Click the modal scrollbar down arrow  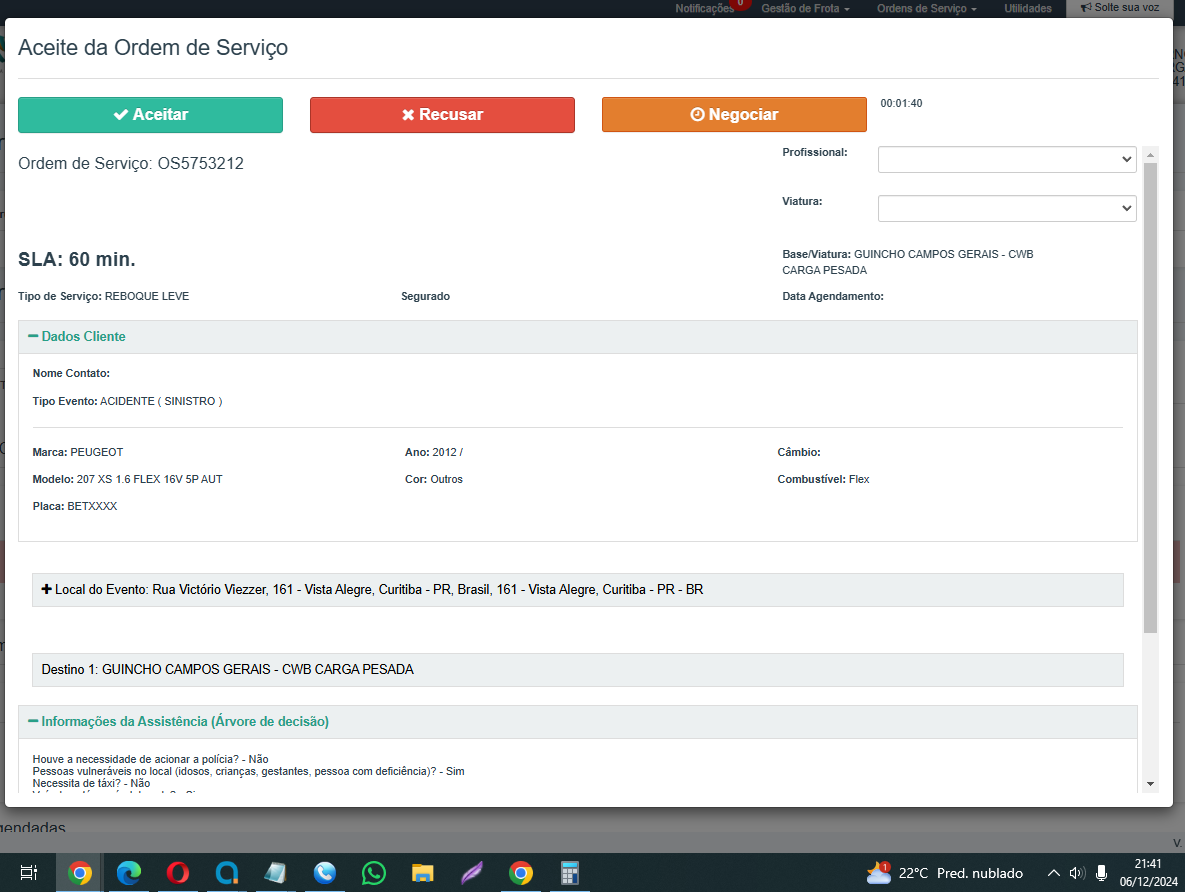tap(1150, 784)
